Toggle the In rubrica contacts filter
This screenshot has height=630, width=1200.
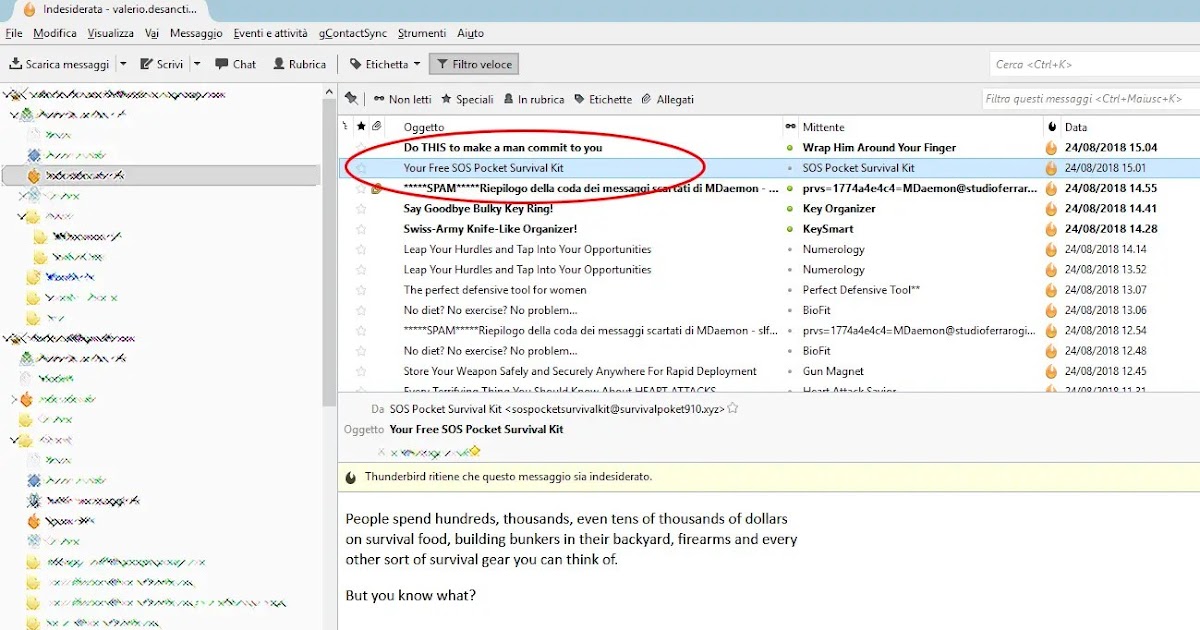533,99
